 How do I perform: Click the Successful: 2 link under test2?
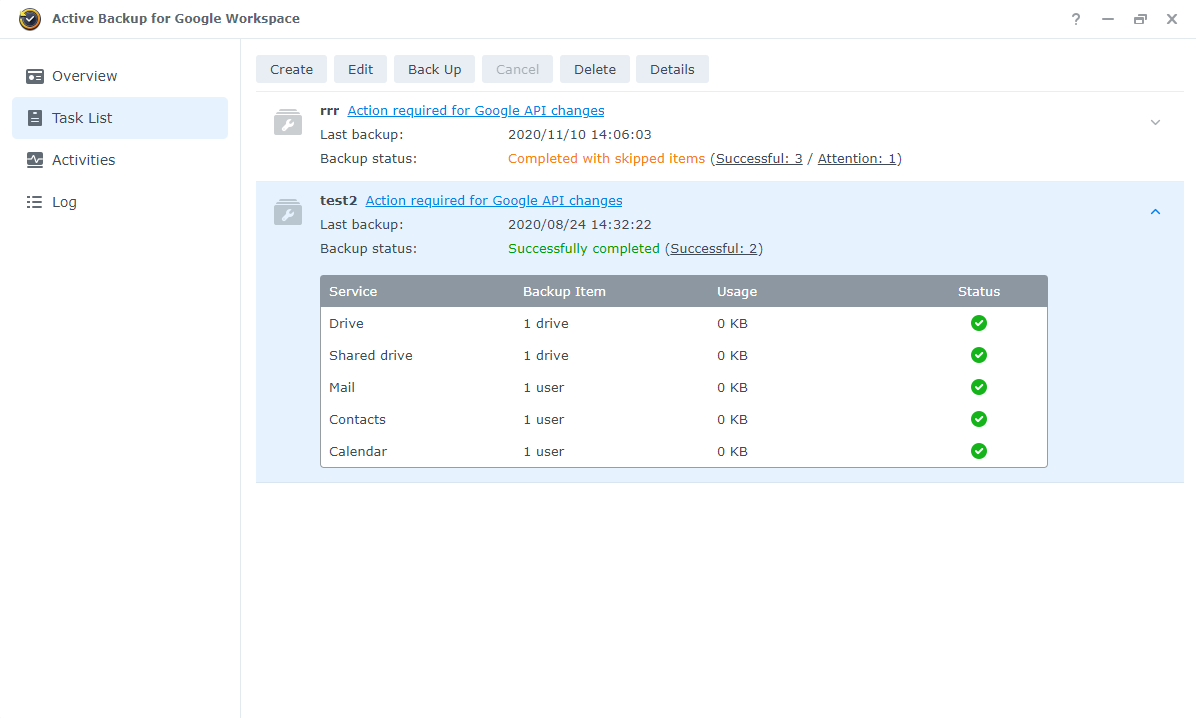(x=713, y=248)
